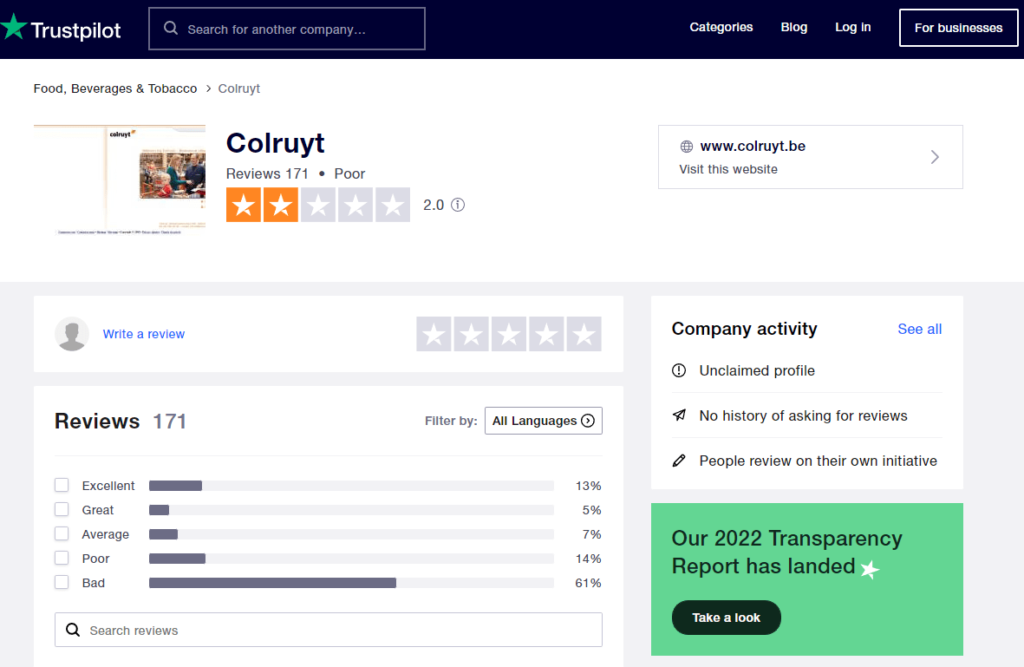Image resolution: width=1024 pixels, height=667 pixels.
Task: Click the Write a review link
Action: click(144, 334)
